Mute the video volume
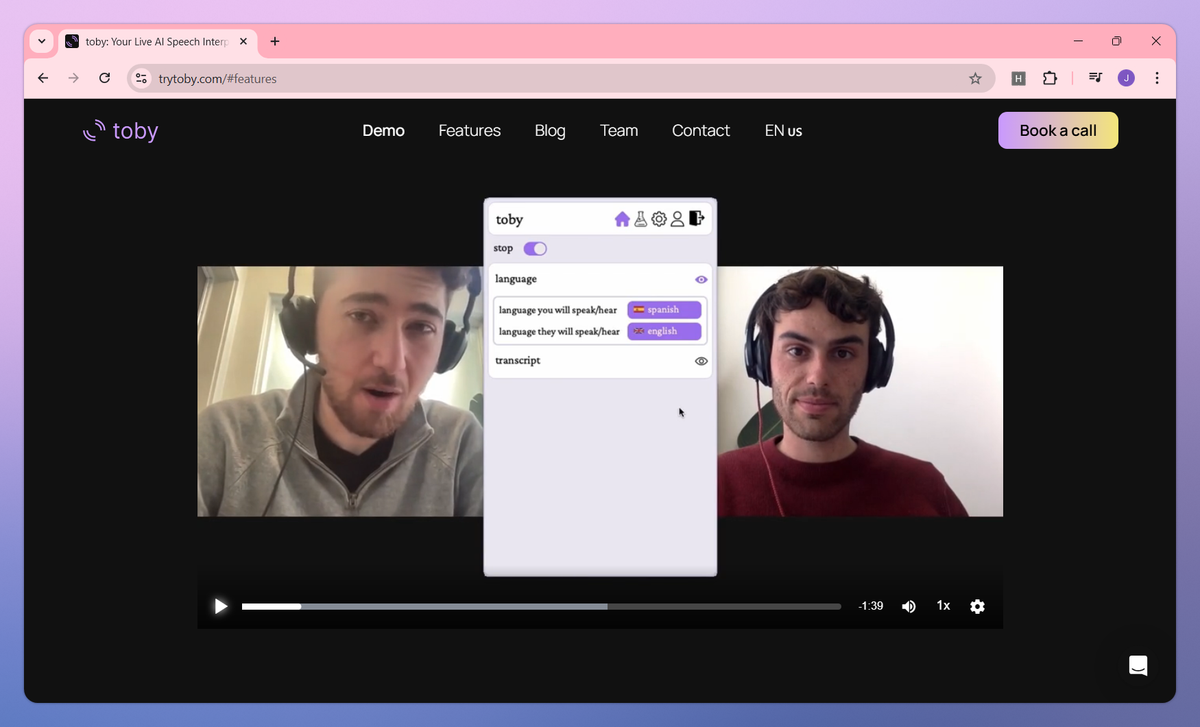1200x727 pixels. pos(909,606)
